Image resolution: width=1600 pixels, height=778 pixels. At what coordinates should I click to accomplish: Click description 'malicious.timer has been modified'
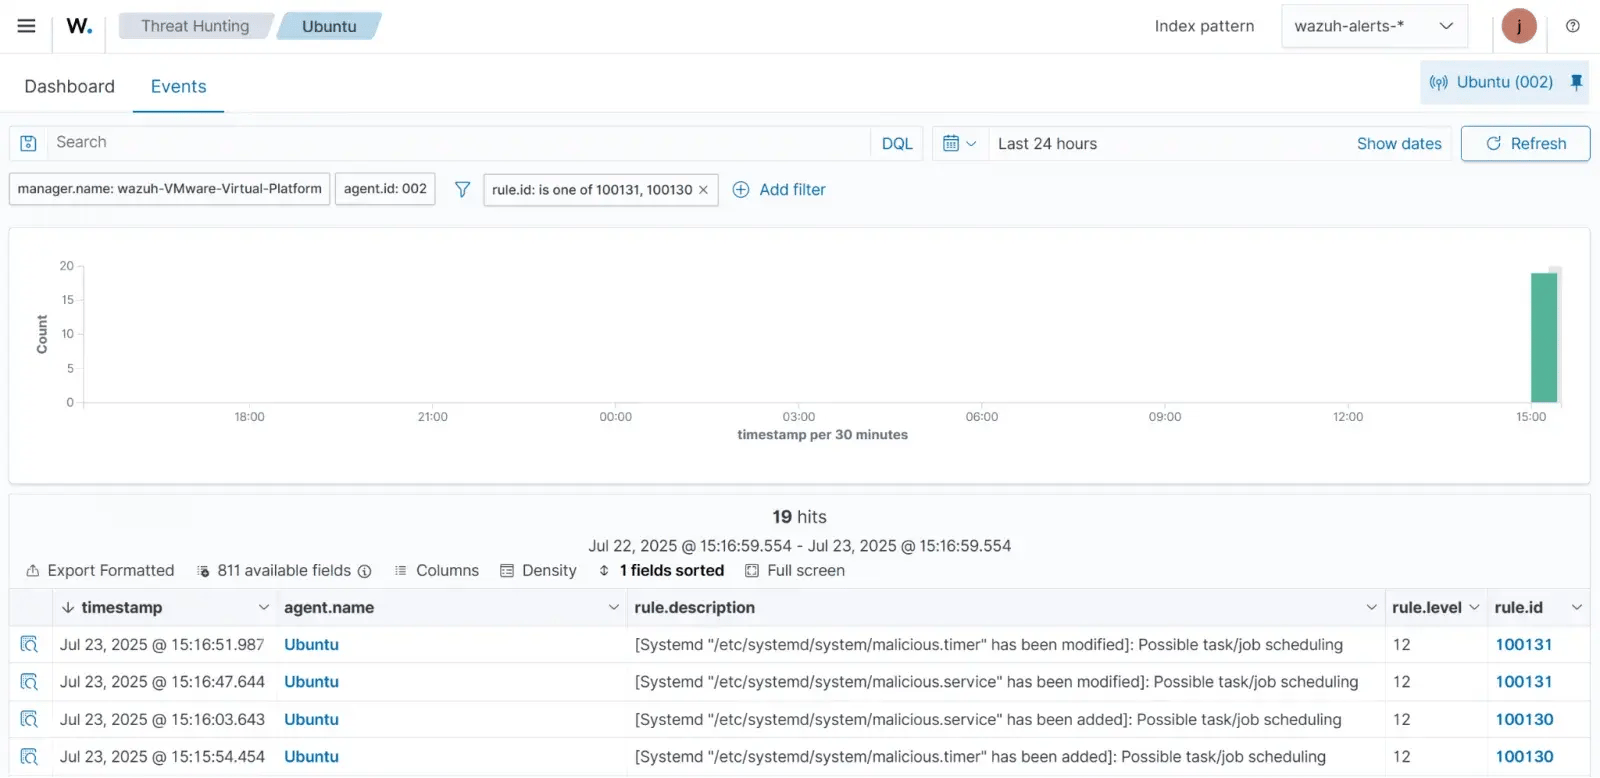(x=989, y=644)
